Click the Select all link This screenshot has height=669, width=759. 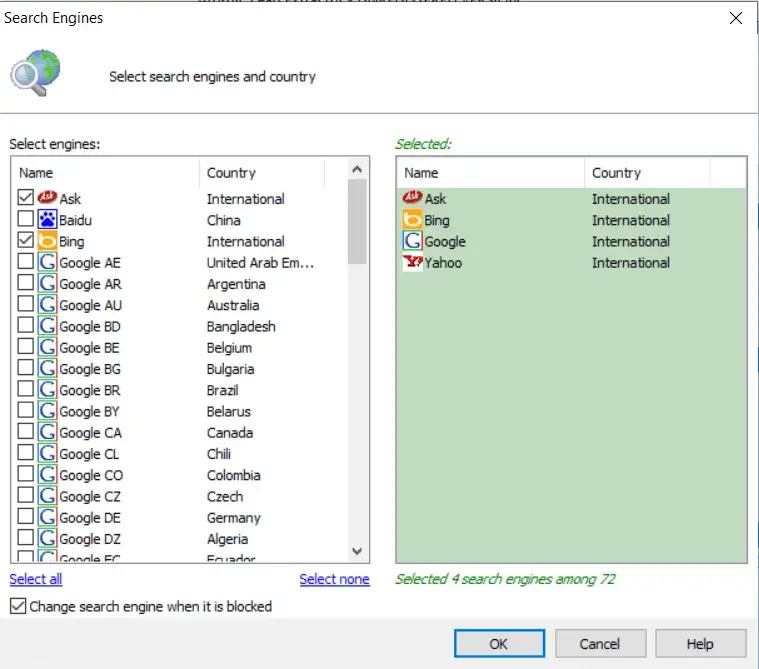click(x=36, y=579)
